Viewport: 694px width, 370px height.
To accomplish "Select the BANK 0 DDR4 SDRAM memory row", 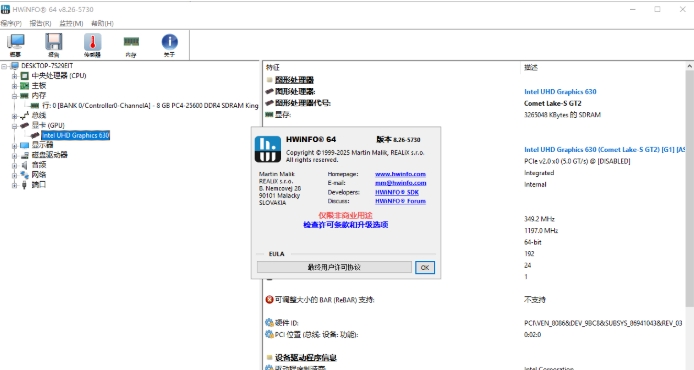I will click(150, 105).
